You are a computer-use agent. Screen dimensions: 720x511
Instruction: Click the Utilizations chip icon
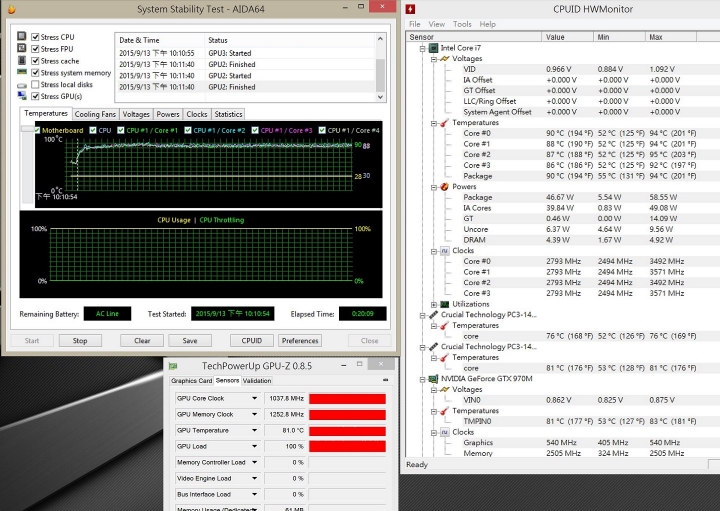pos(444,304)
